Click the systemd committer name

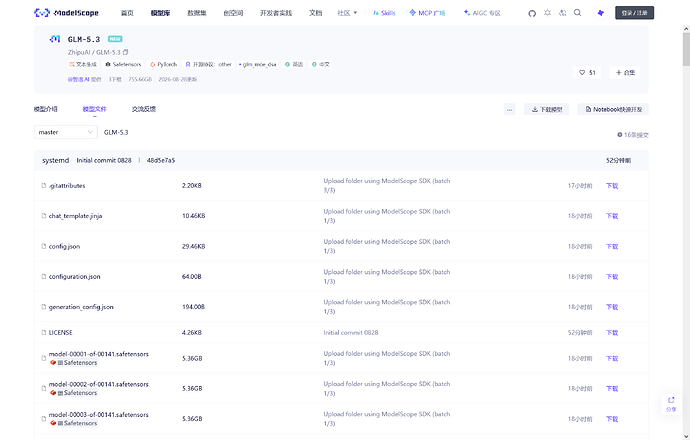[x=55, y=161]
